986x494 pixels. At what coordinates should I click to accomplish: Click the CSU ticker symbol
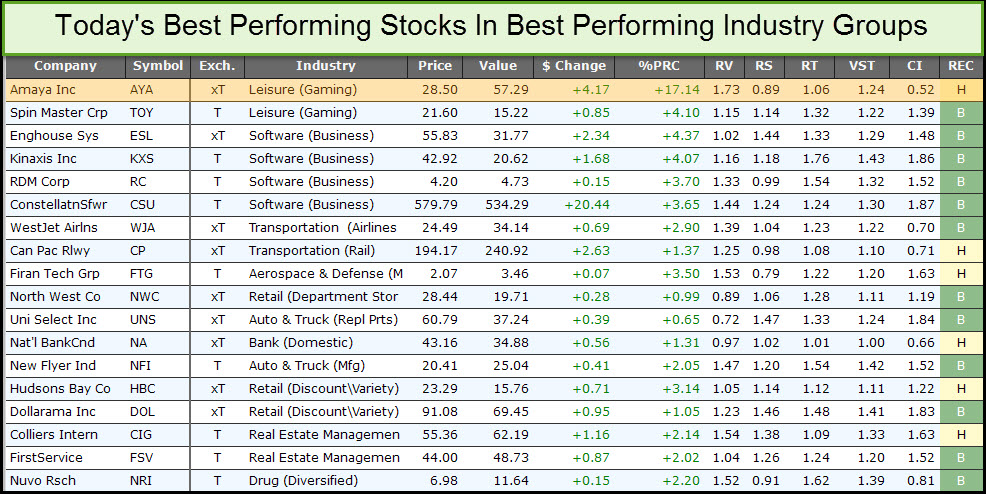tap(142, 205)
